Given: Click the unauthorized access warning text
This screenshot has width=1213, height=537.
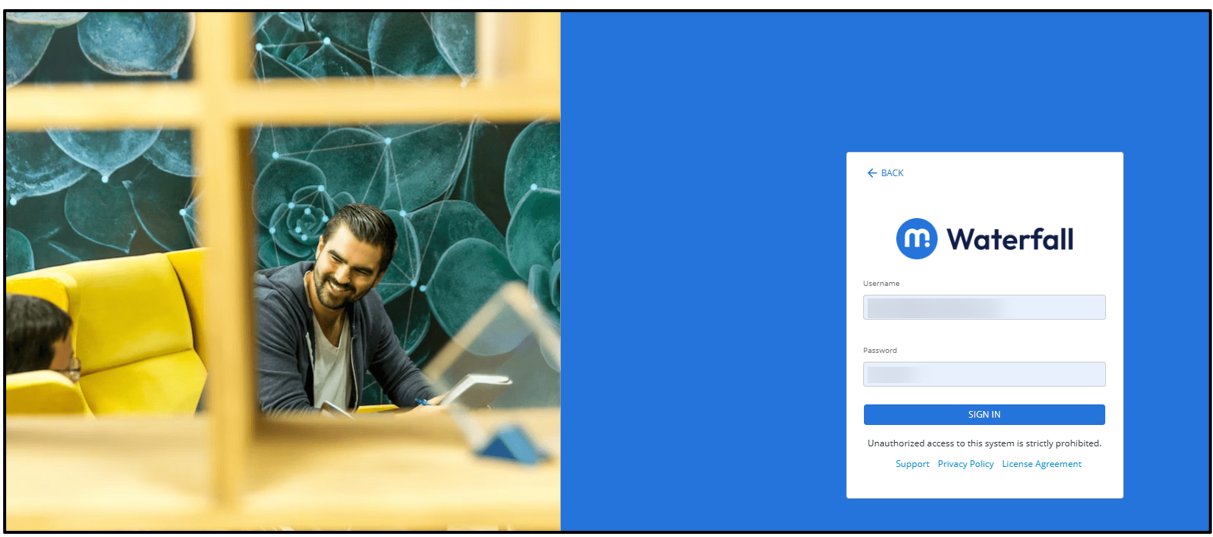Looking at the screenshot, I should 984,443.
